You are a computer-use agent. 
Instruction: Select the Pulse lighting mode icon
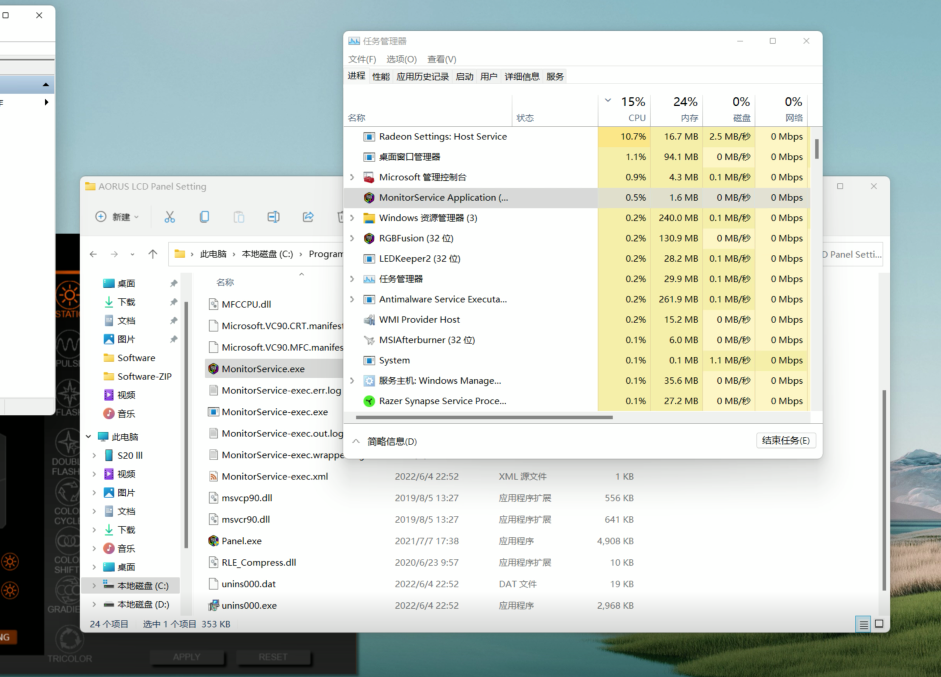pos(68,344)
